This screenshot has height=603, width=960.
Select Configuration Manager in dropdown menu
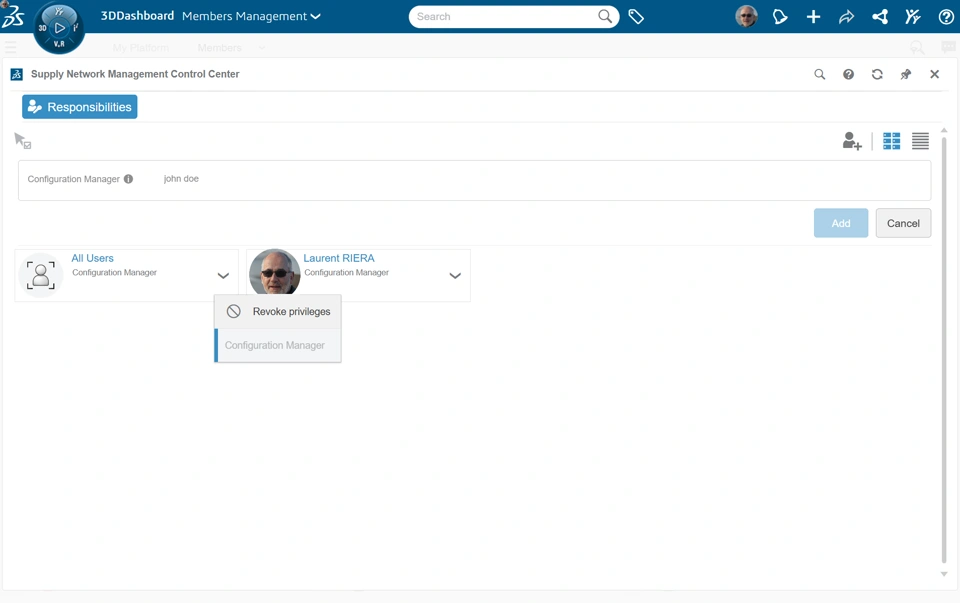278,345
